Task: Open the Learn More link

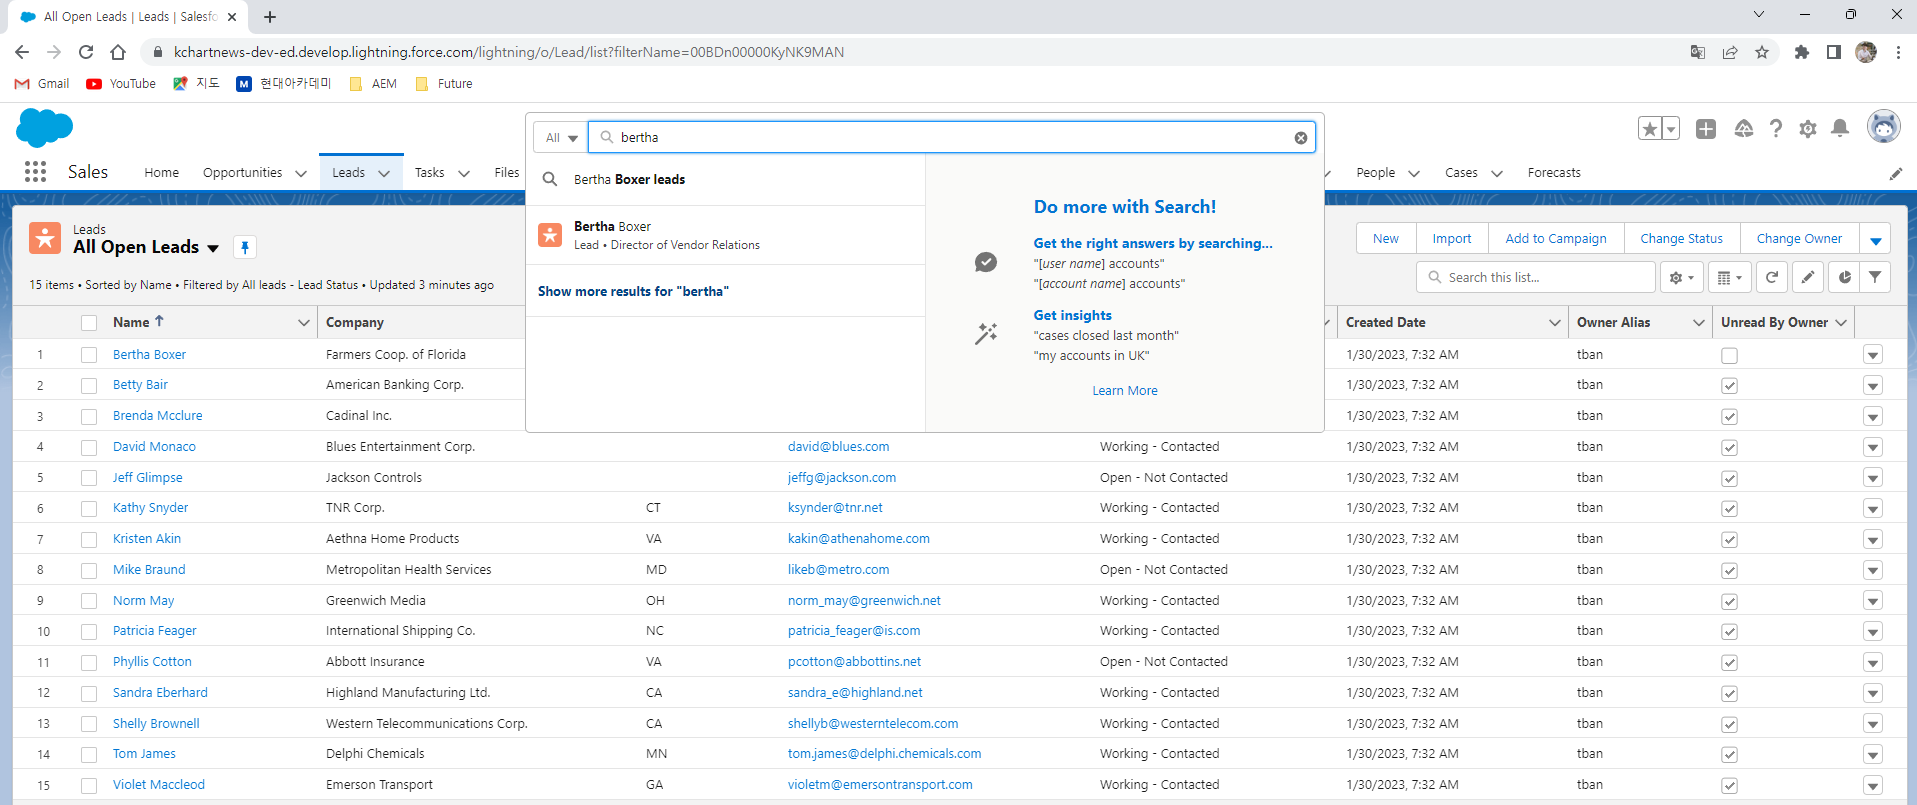Action: 1125,391
